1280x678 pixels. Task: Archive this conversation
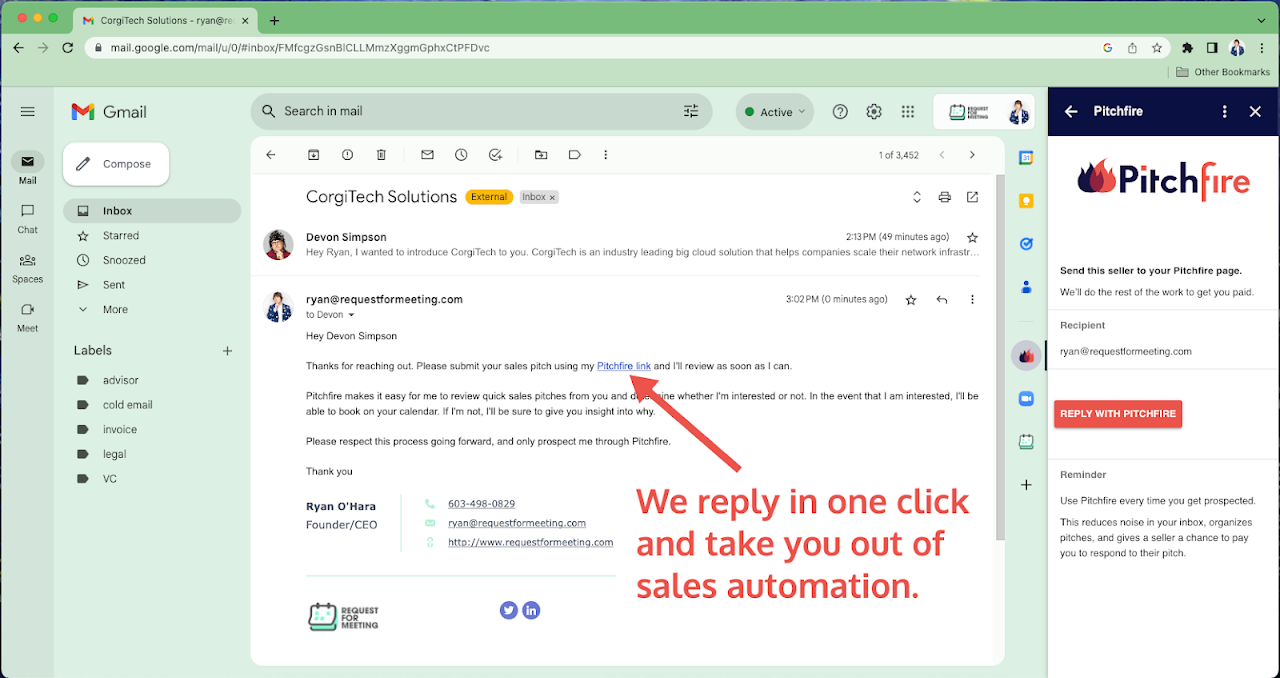coord(313,155)
